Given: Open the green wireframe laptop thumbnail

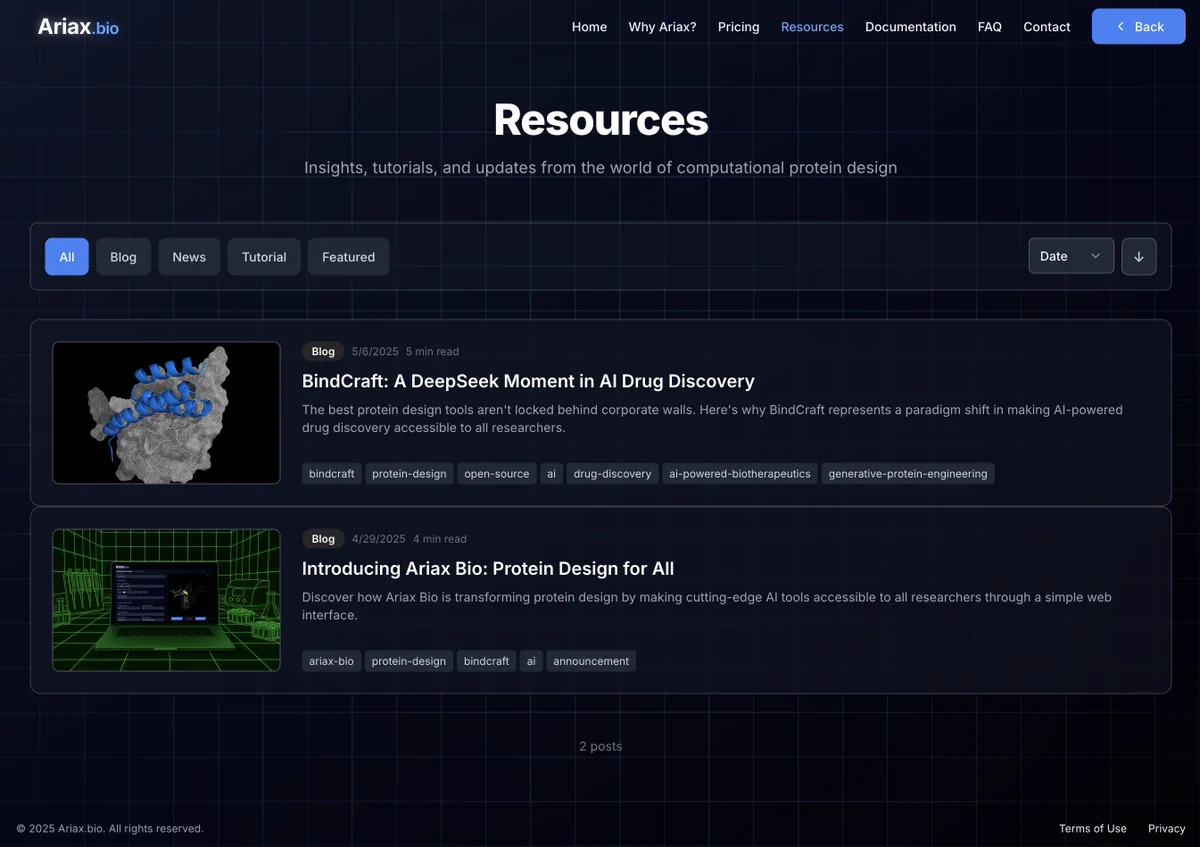Looking at the screenshot, I should coord(166,600).
